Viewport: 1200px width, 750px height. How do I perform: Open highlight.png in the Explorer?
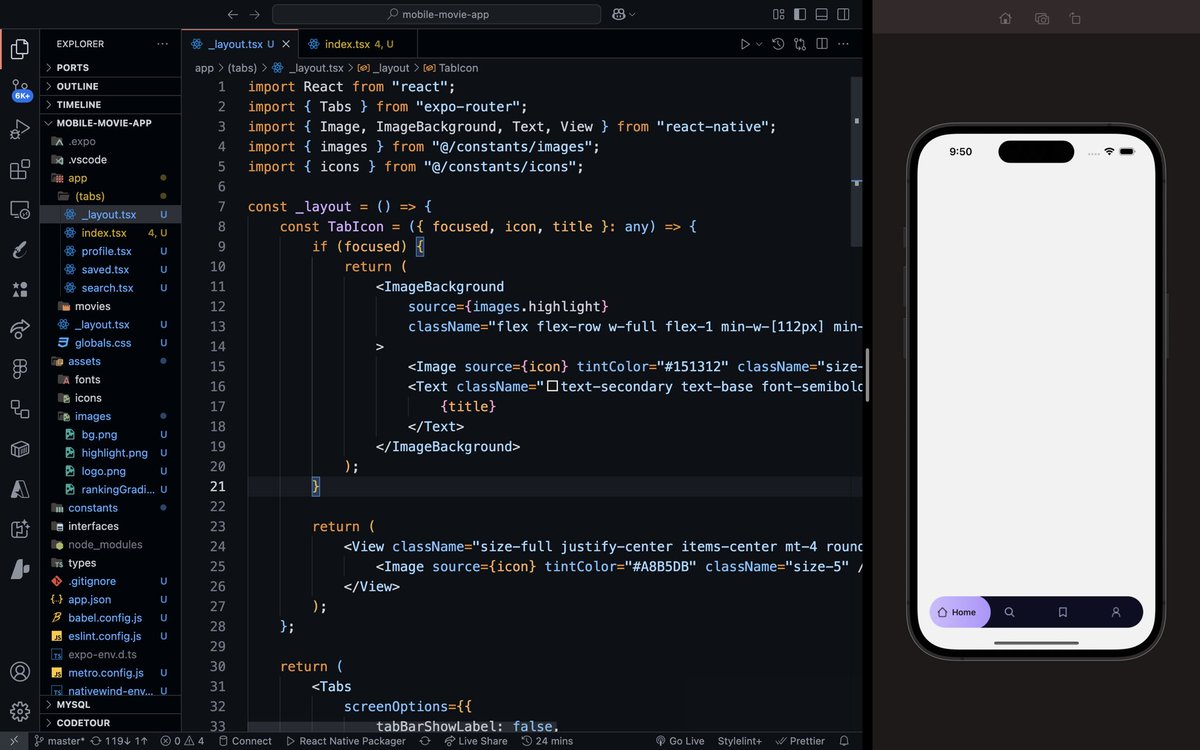point(111,453)
